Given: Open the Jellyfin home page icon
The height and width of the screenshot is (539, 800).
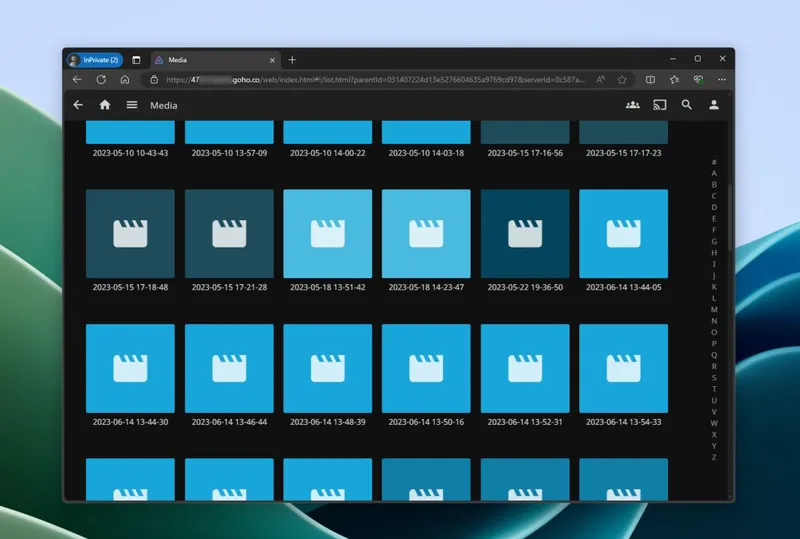Looking at the screenshot, I should 105,105.
